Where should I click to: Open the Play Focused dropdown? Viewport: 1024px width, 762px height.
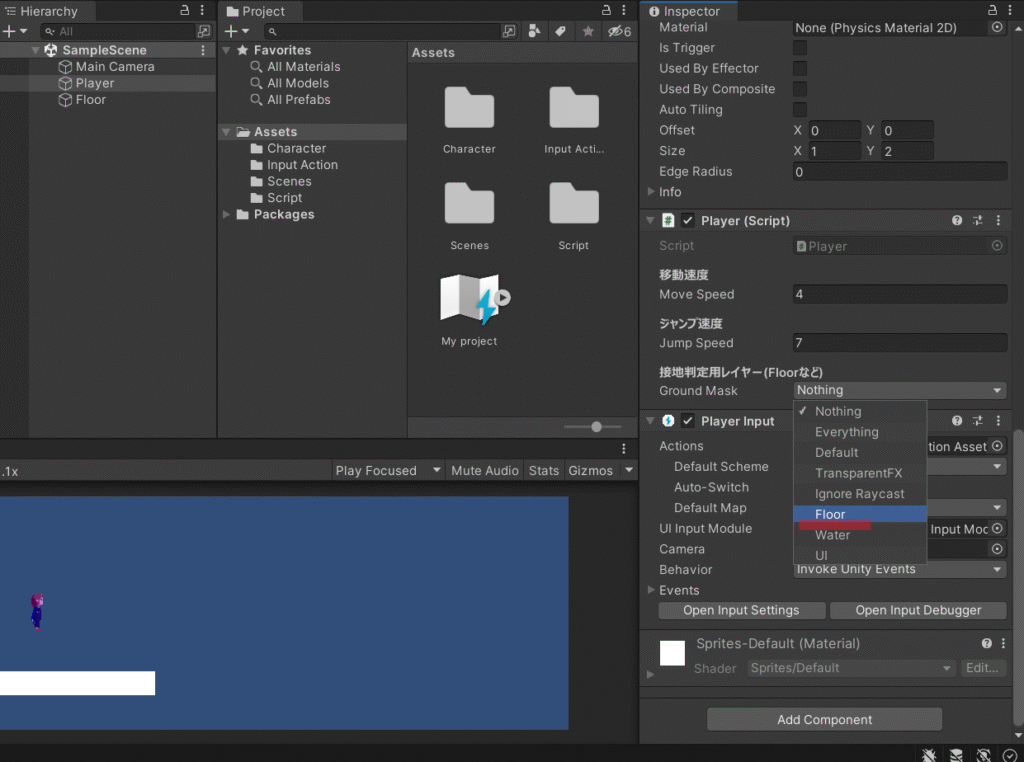tap(388, 471)
